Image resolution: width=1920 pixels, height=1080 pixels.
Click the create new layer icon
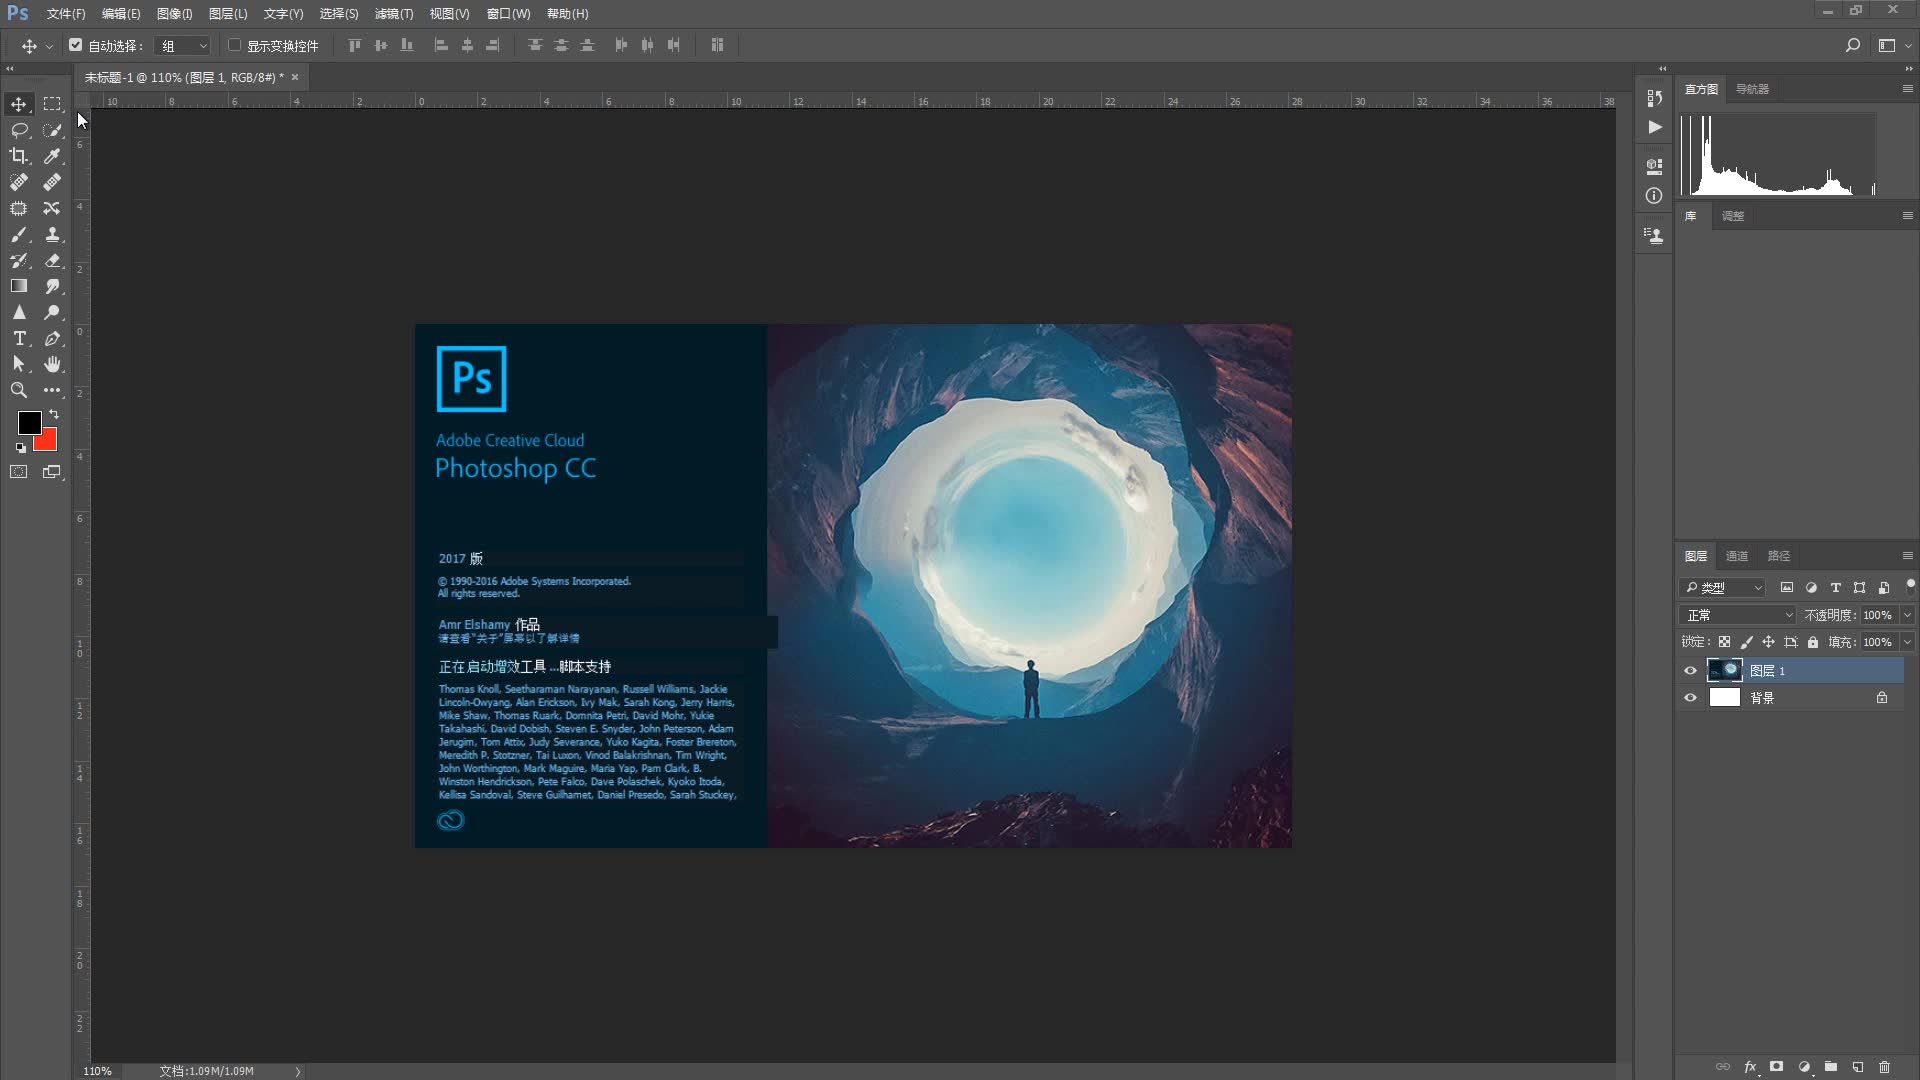[1858, 1067]
